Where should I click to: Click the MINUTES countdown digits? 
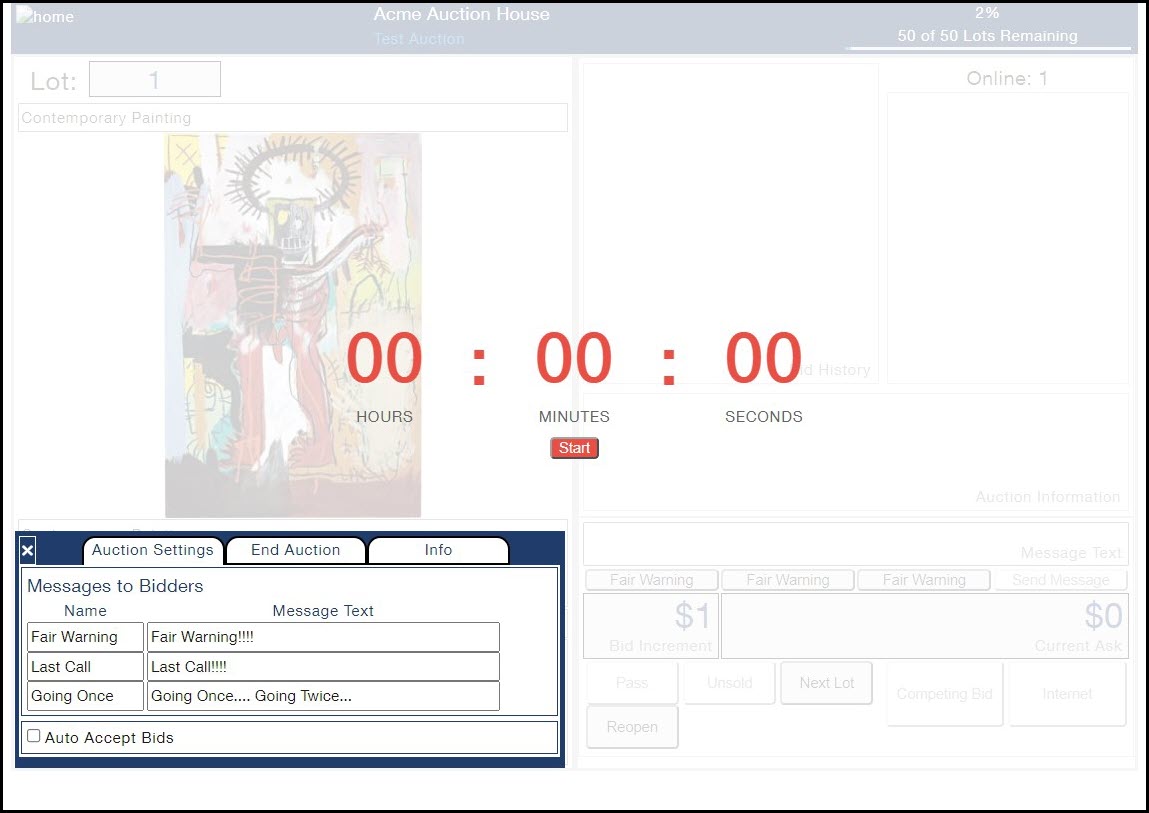574,358
